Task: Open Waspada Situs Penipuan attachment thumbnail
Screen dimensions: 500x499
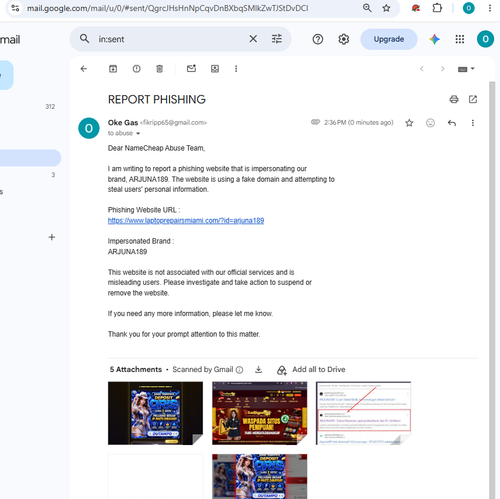Action: click(259, 413)
